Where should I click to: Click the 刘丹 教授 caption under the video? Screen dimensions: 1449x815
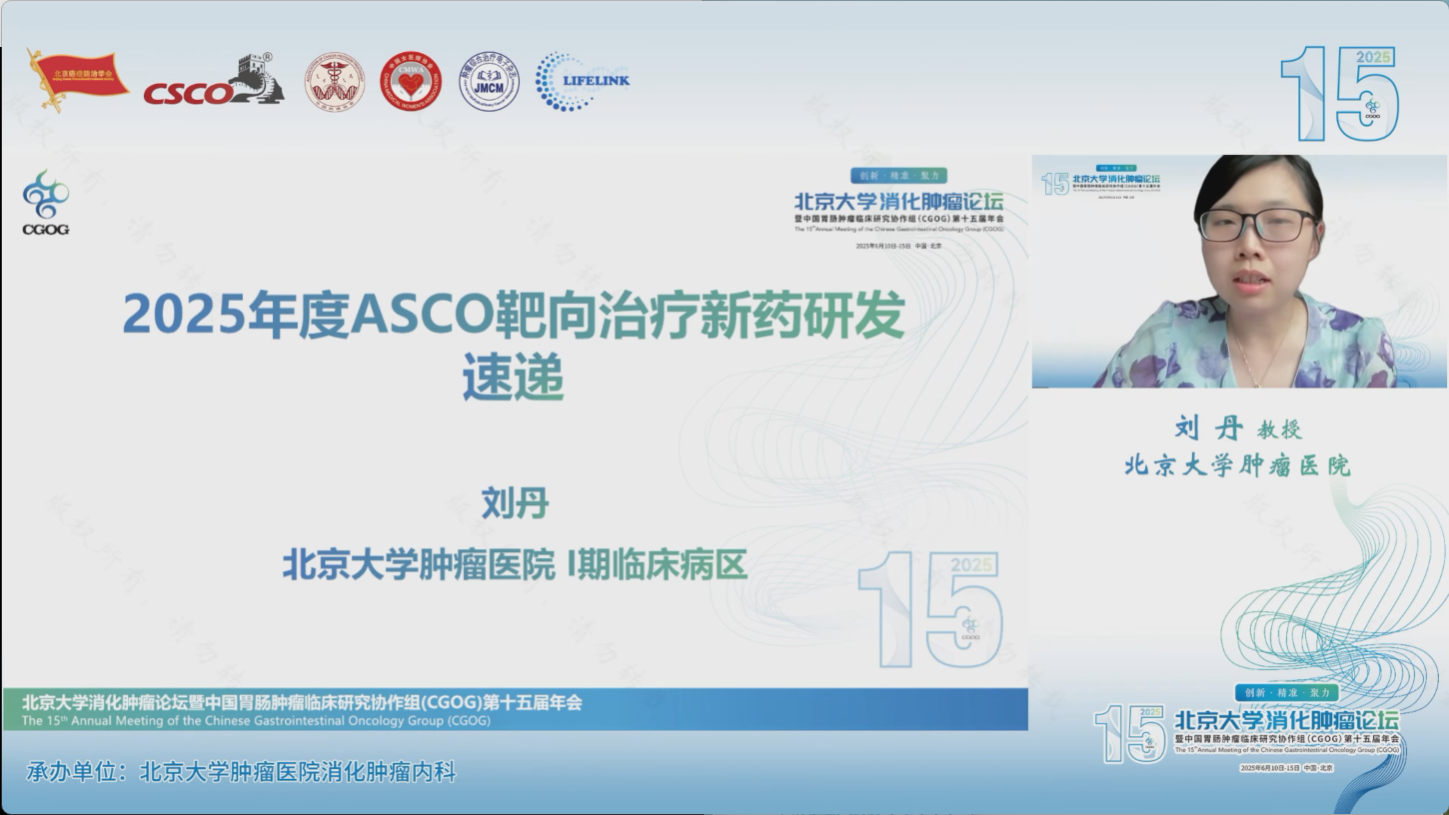click(1238, 429)
